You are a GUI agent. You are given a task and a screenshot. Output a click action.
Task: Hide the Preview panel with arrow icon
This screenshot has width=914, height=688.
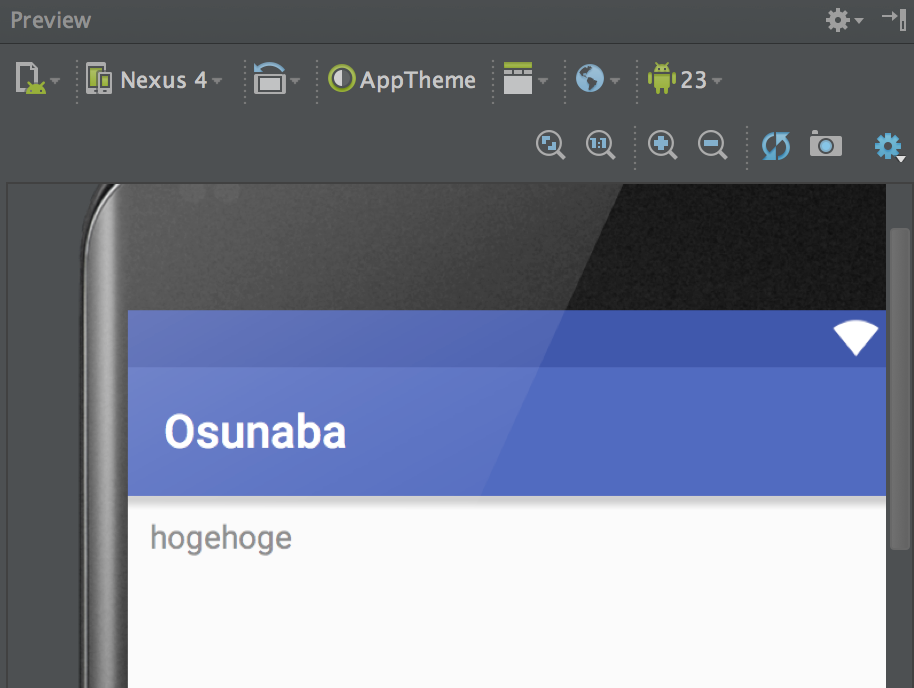tap(894, 19)
